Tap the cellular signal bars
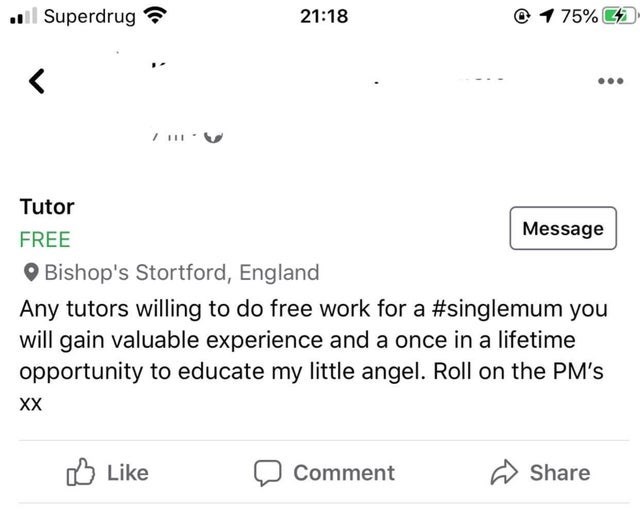640x513 pixels. click(24, 16)
